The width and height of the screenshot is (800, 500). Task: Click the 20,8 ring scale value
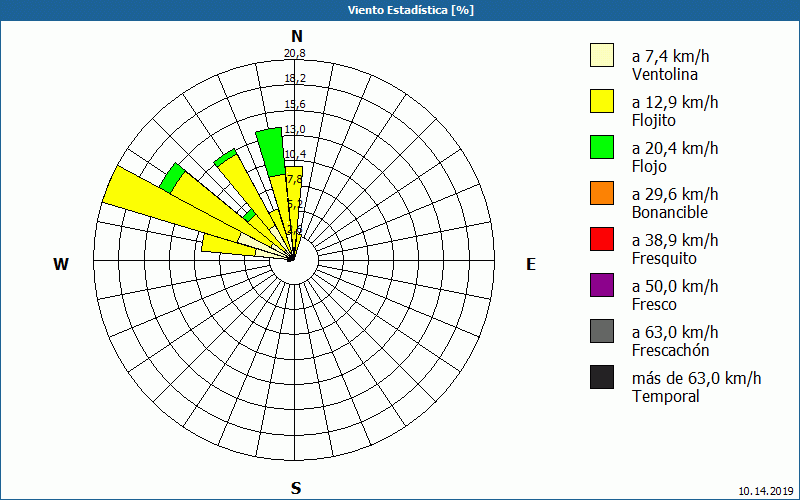pyautogui.click(x=295, y=53)
